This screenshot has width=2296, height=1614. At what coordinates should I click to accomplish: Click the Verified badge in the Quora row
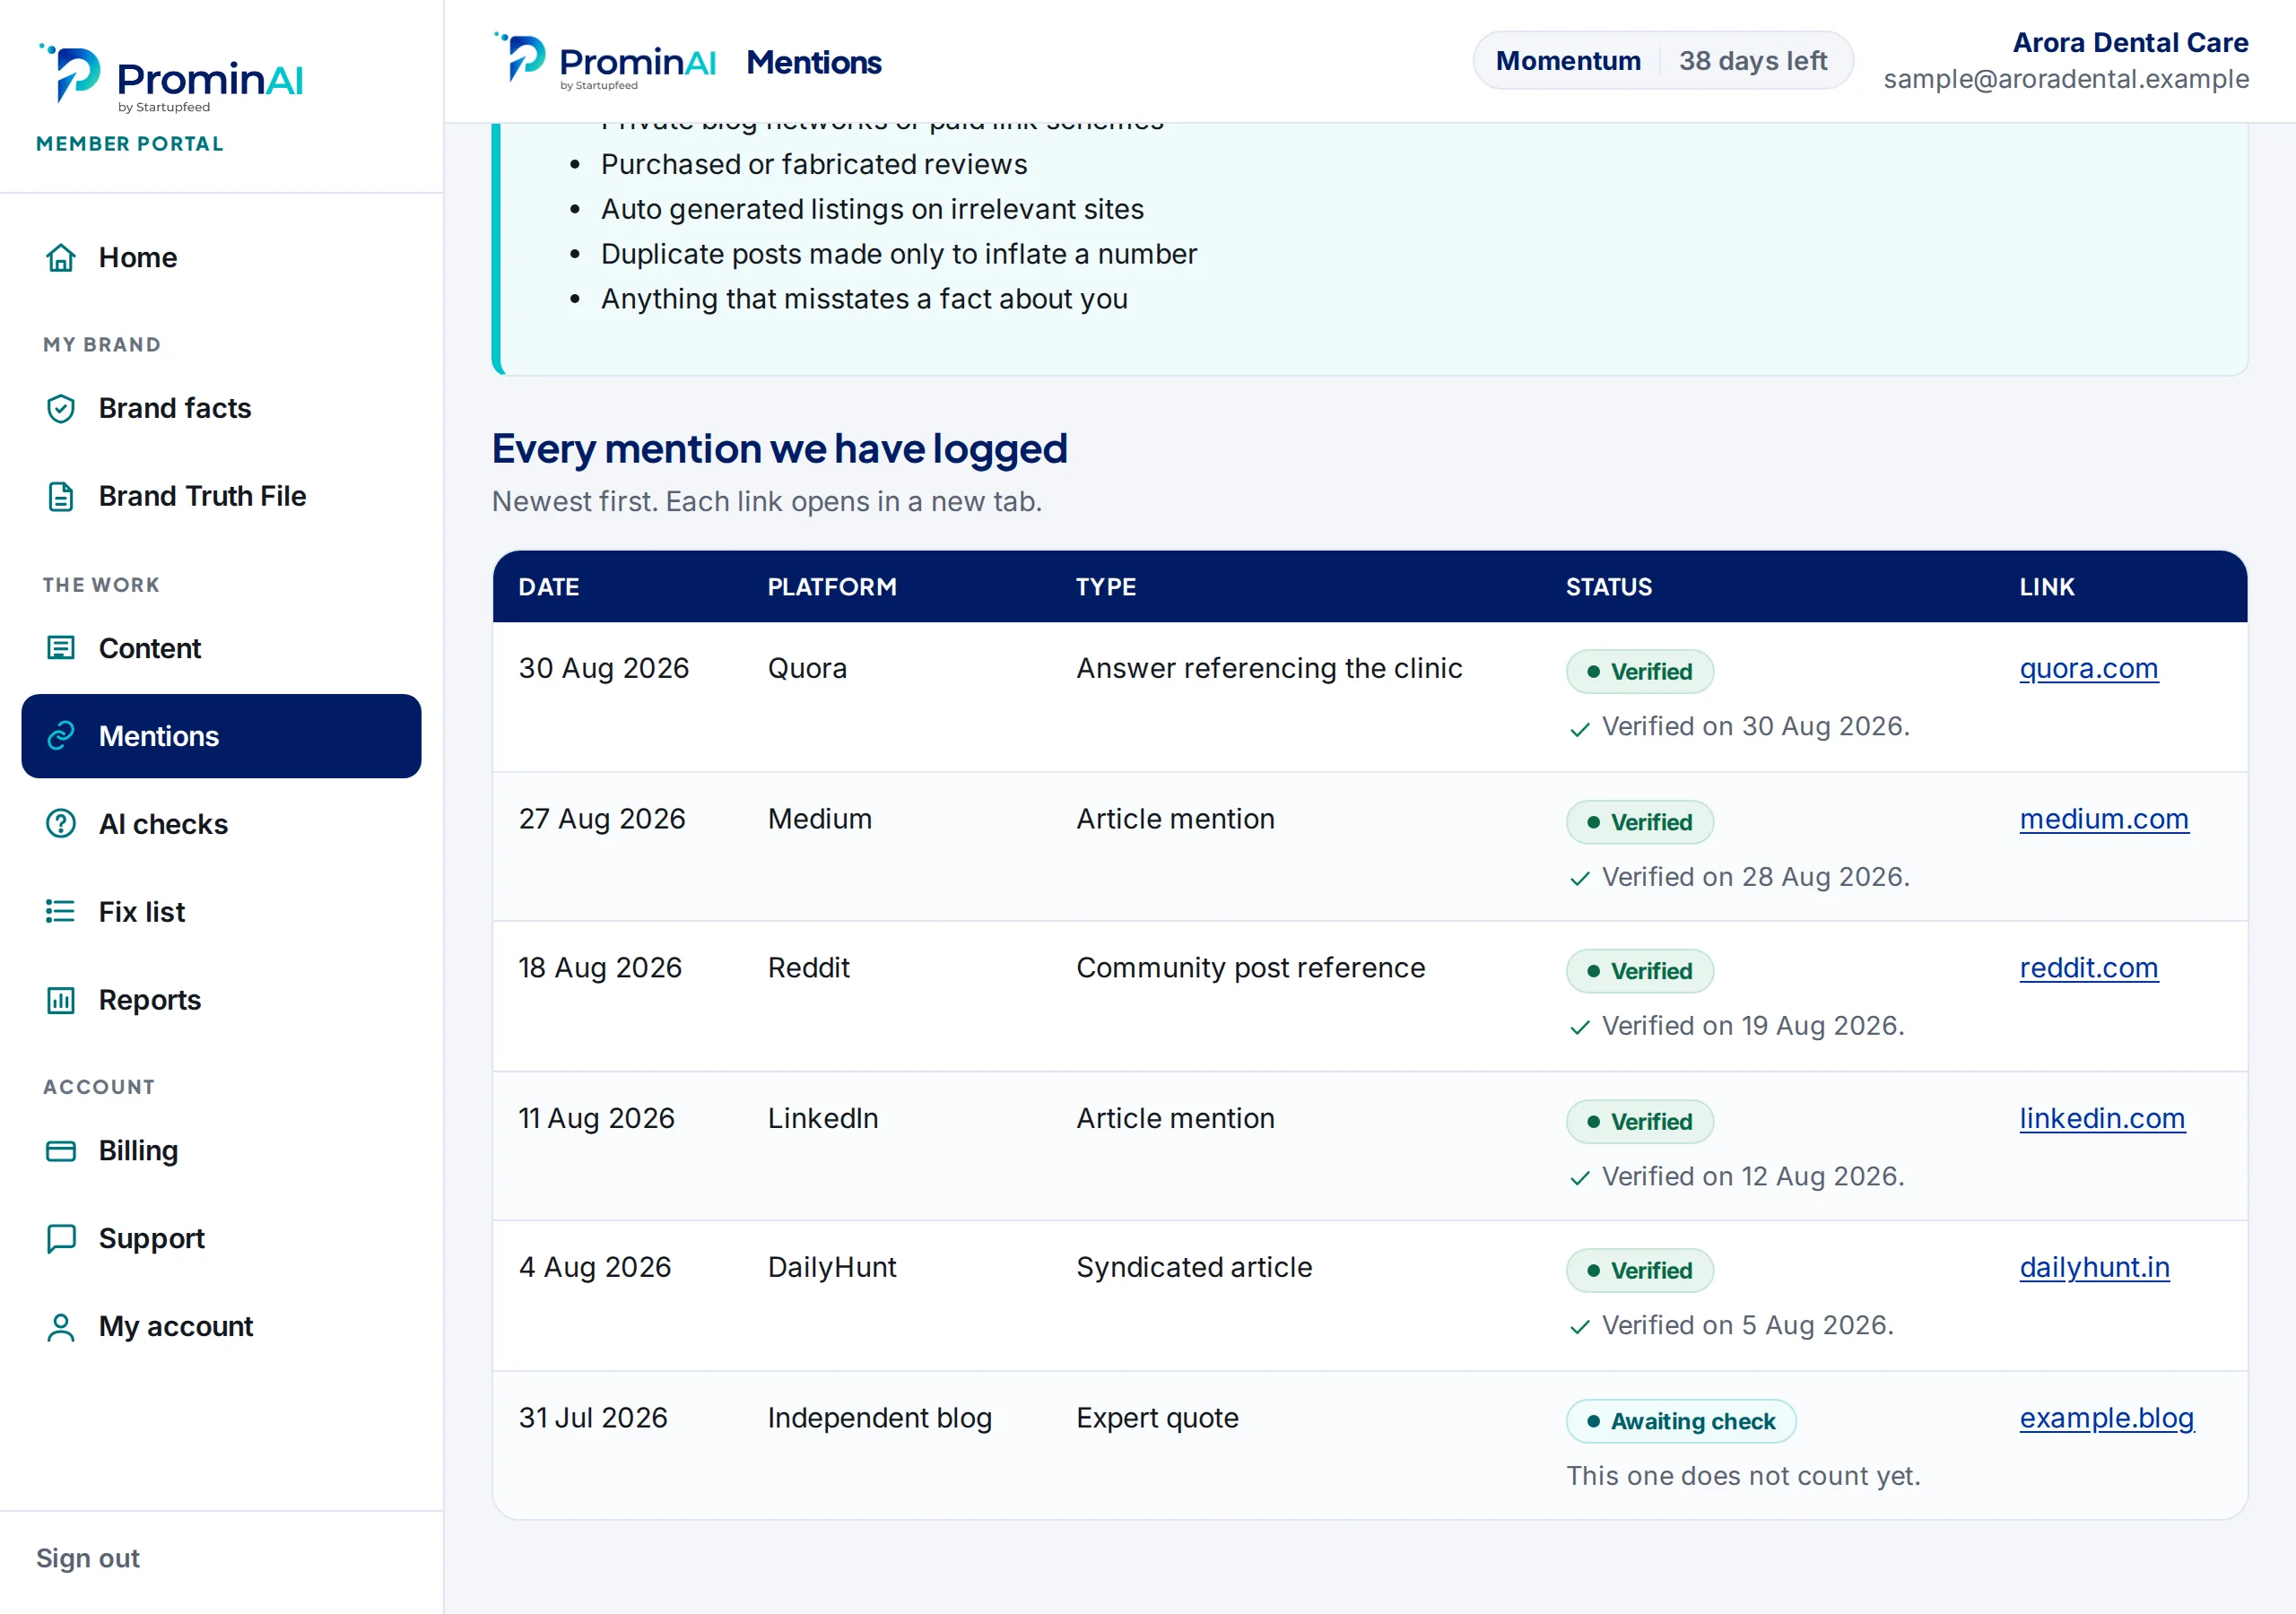[1639, 672]
